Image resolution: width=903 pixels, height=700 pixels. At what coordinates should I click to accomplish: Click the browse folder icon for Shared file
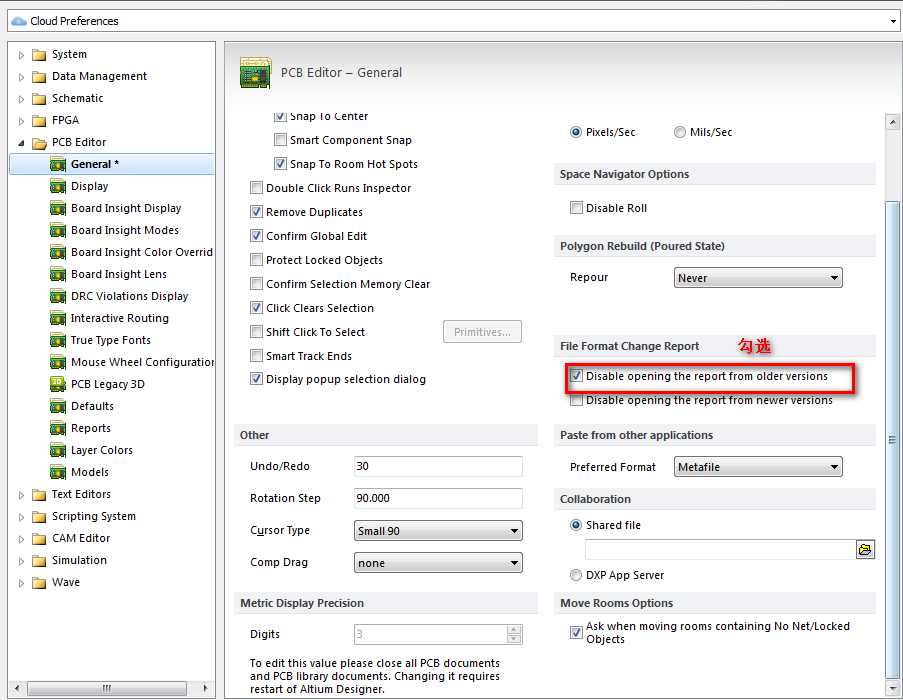point(865,549)
